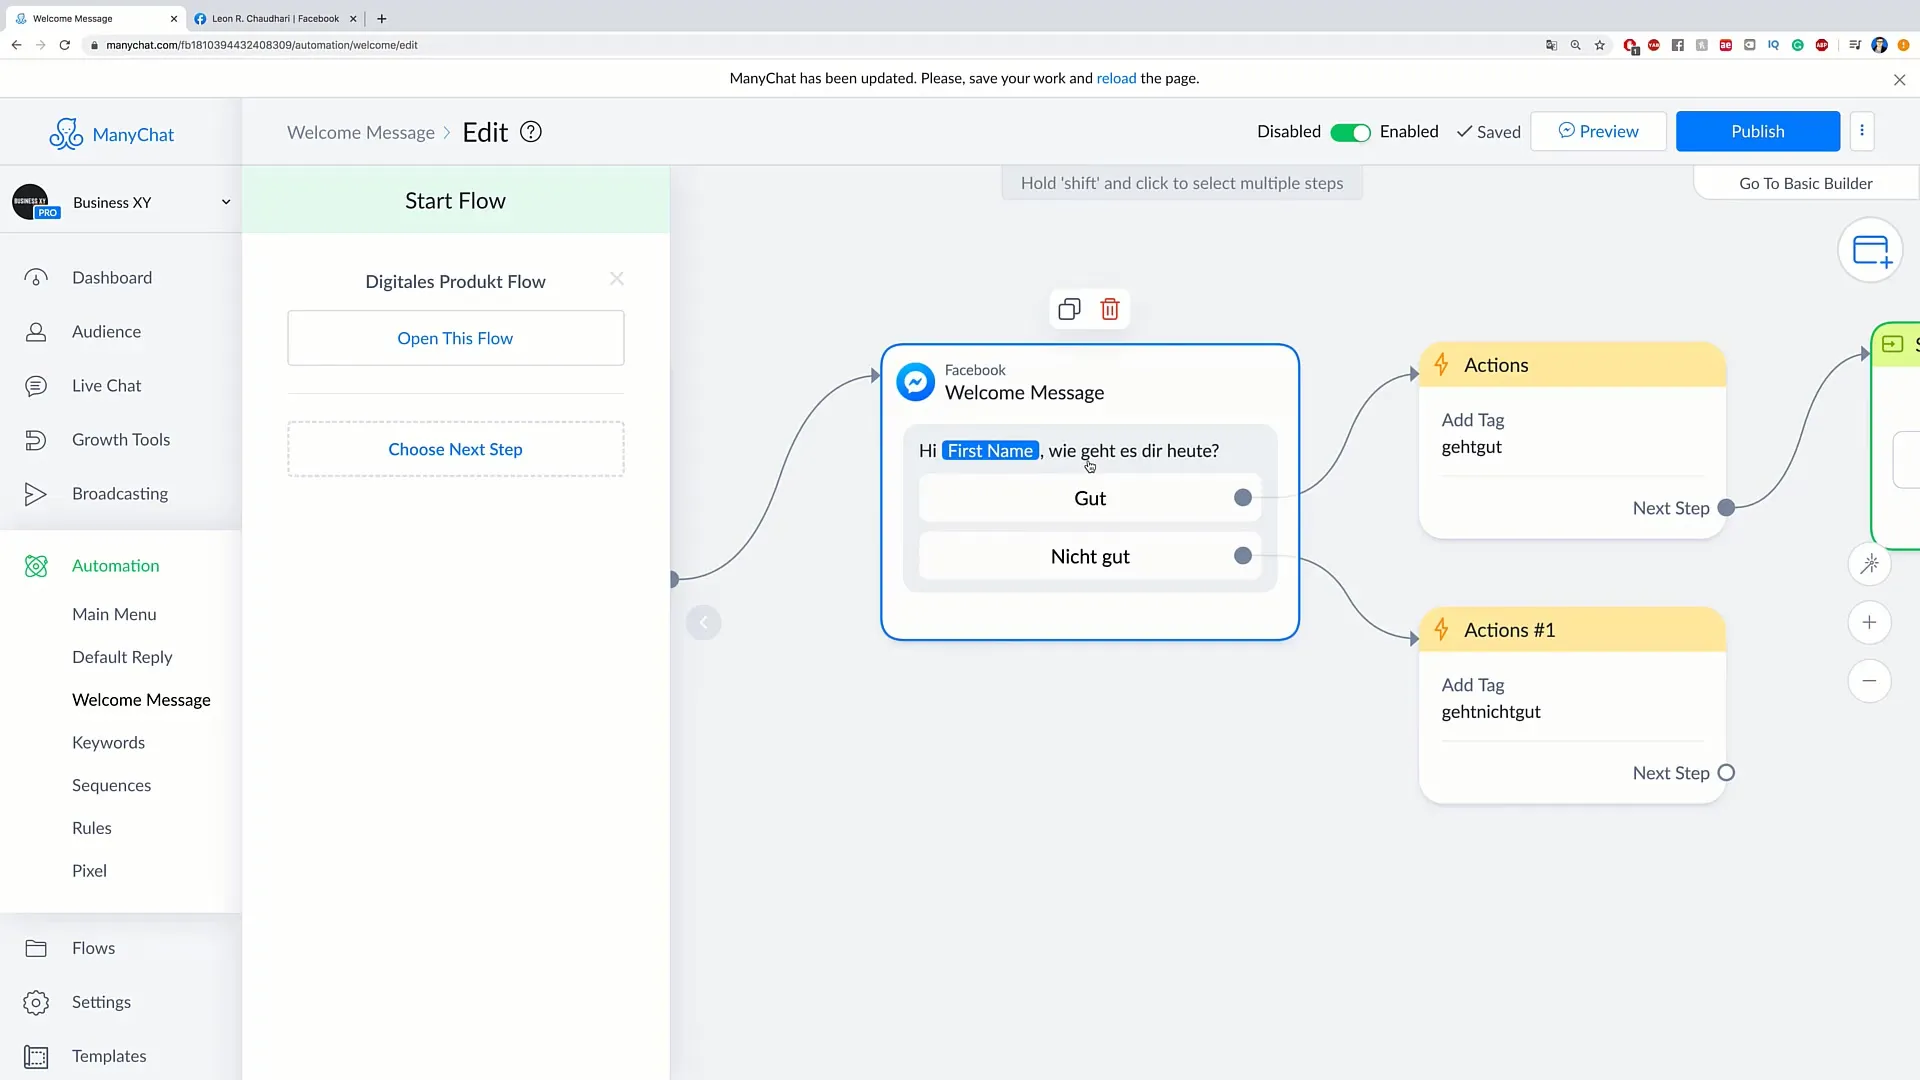1920x1080 pixels.
Task: Click the Welcome Message menu item
Action: click(141, 699)
